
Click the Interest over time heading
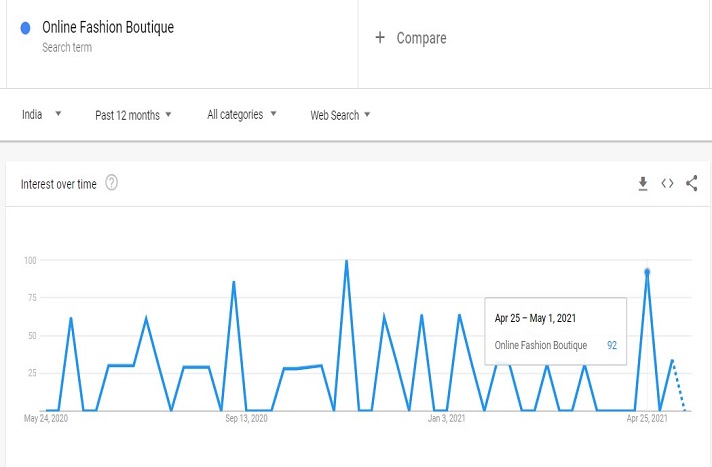(59, 183)
